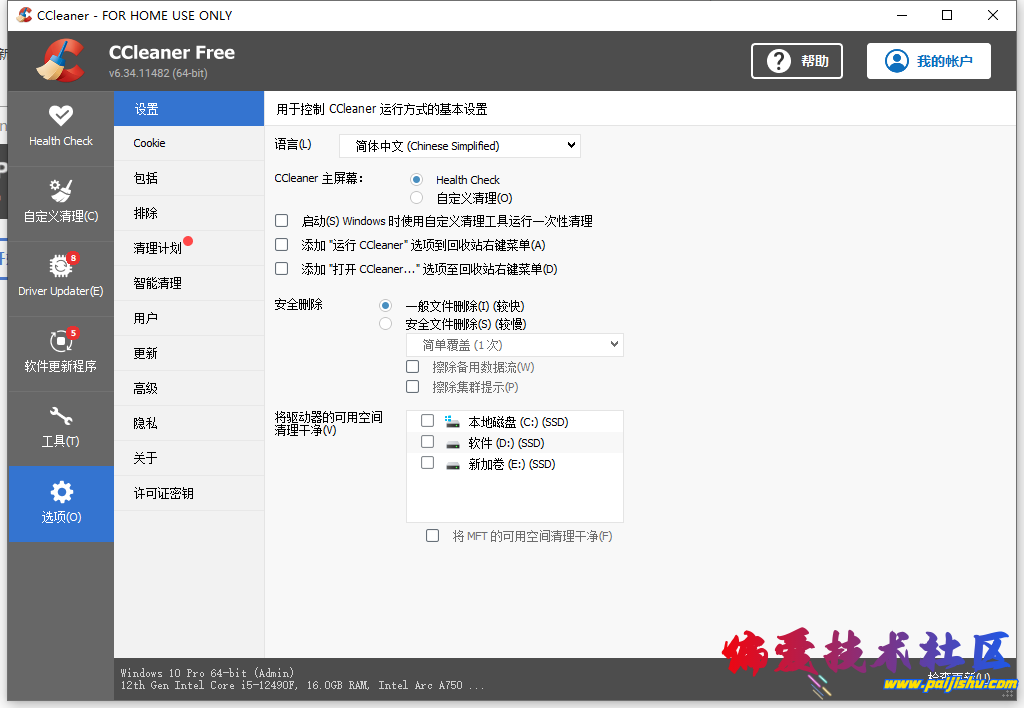Open the 语言 language dropdown
Image resolution: width=1024 pixels, height=708 pixels.
pos(459,145)
